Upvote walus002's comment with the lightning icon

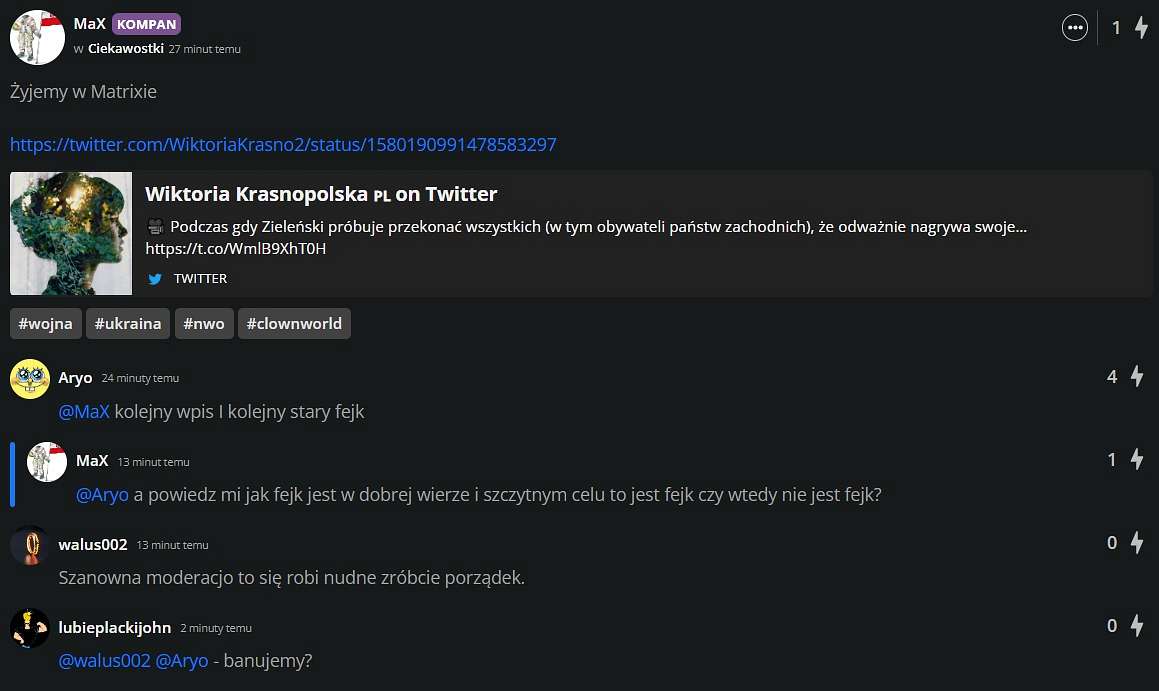[x=1137, y=542]
